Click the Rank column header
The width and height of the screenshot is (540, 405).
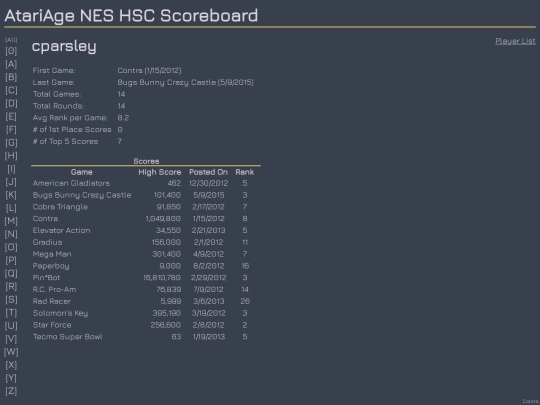pyautogui.click(x=245, y=172)
